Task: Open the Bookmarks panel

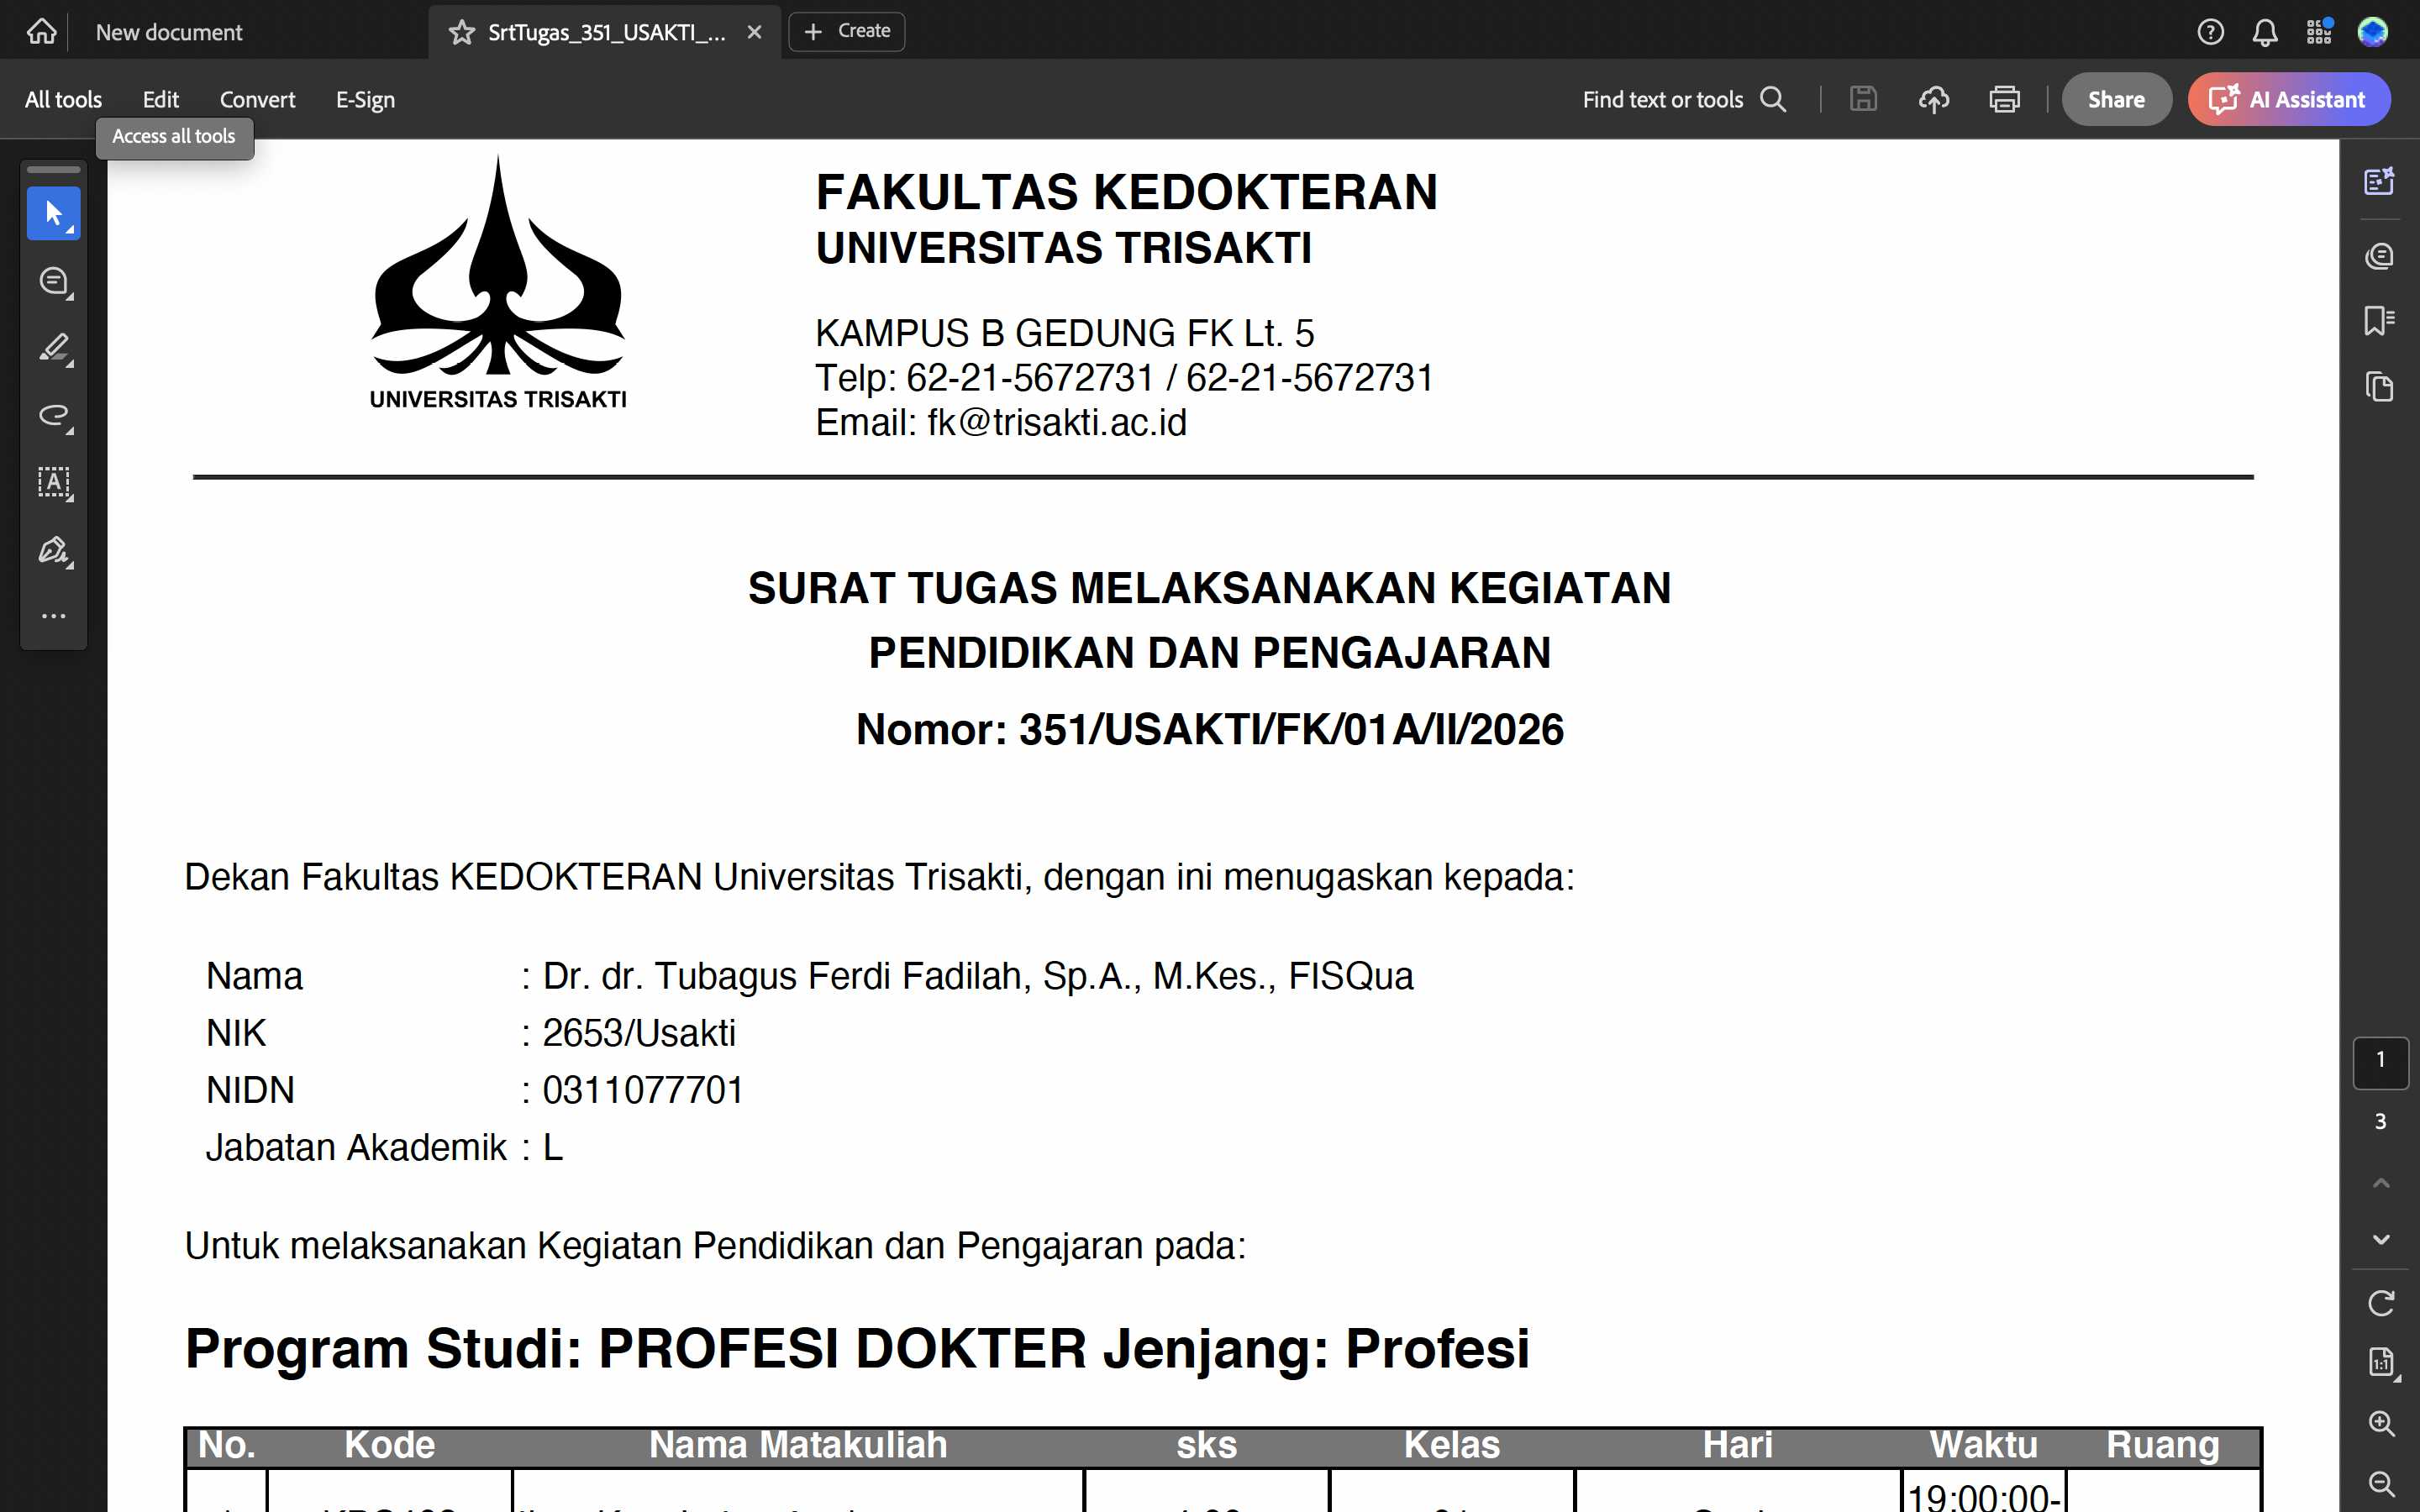Action: coord(2380,320)
